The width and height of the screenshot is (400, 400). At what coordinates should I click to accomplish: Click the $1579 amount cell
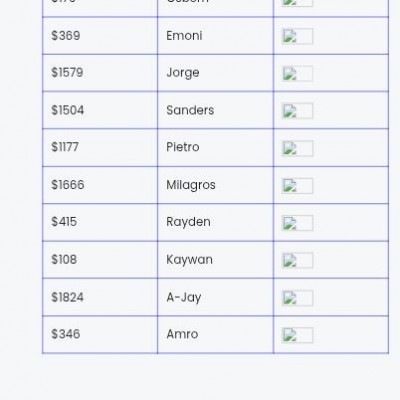(100, 73)
